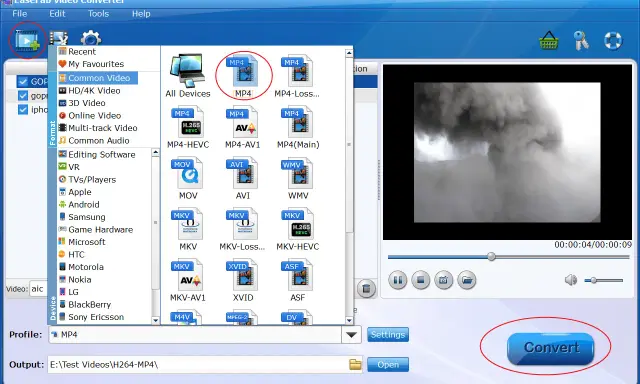The width and height of the screenshot is (640, 384).
Task: Toggle the iph file checkbox
Action: point(22,110)
